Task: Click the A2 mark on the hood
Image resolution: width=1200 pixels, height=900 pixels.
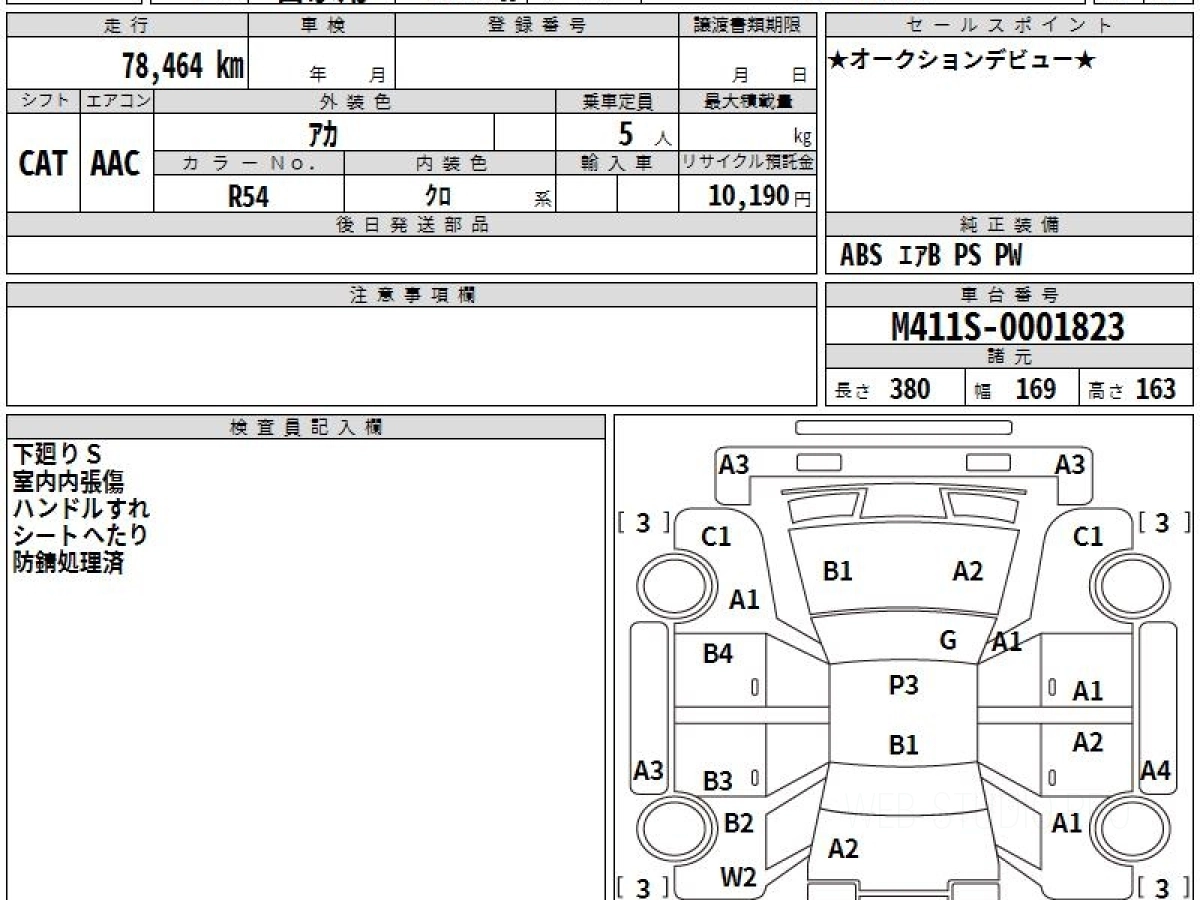Action: 967,571
